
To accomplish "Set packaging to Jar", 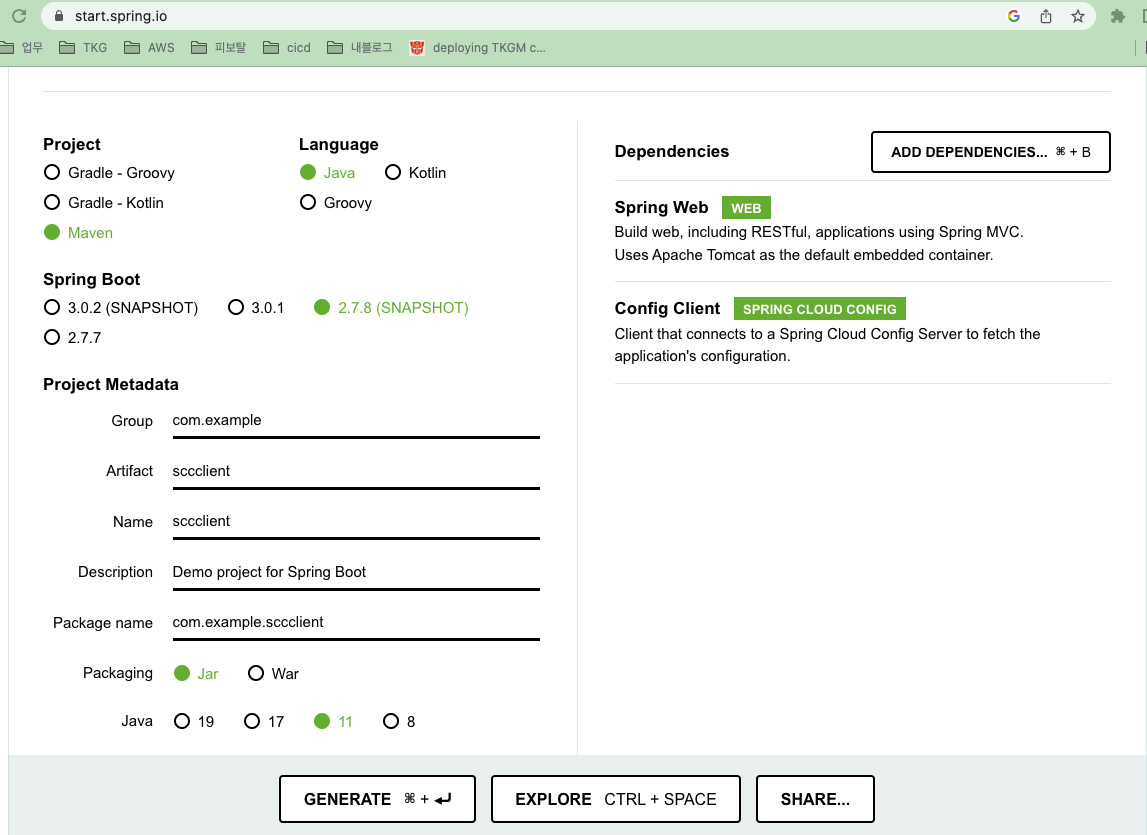I will [196, 673].
